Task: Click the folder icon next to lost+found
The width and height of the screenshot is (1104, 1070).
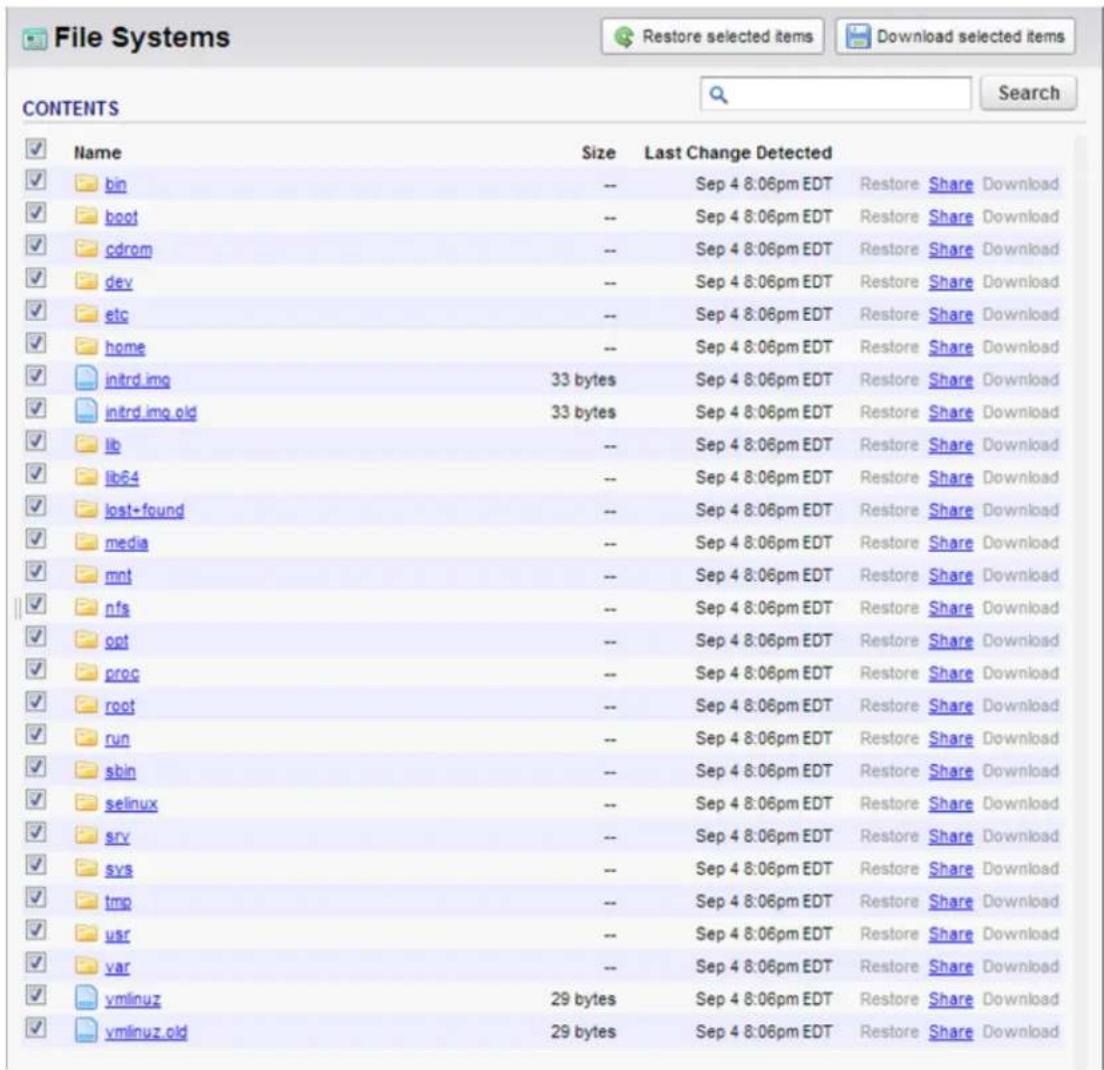Action: (86, 510)
